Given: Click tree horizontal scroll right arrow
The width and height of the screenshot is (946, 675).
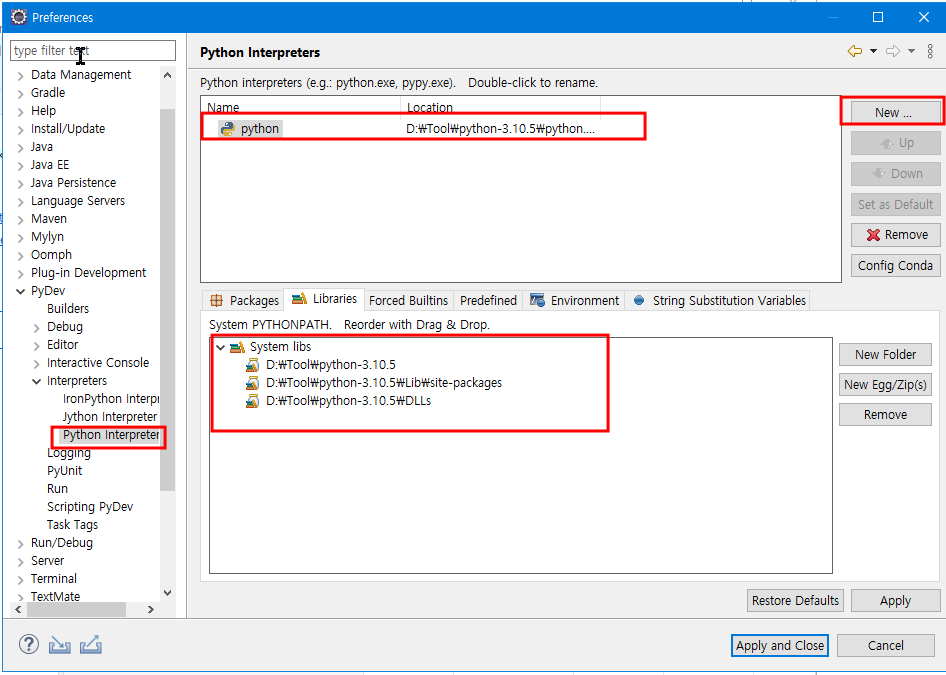Looking at the screenshot, I should 151,609.
